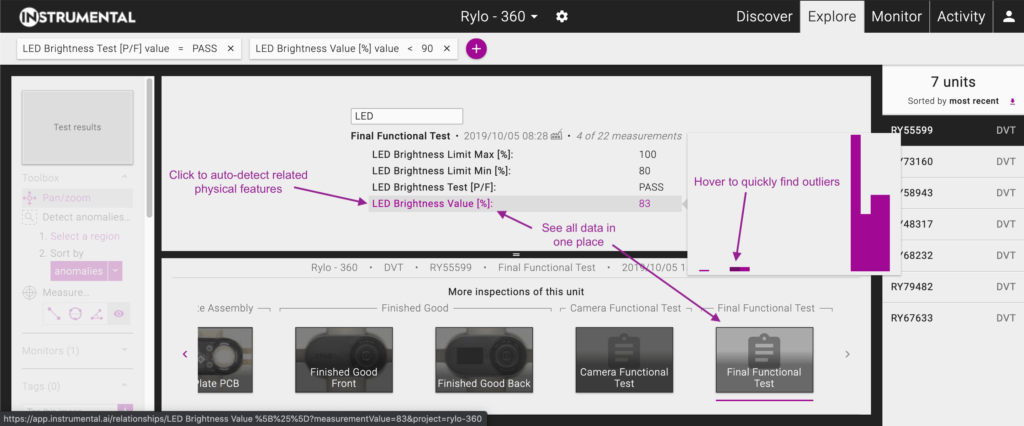
Task: Download the units list via the download icon
Action: [x=1012, y=101]
